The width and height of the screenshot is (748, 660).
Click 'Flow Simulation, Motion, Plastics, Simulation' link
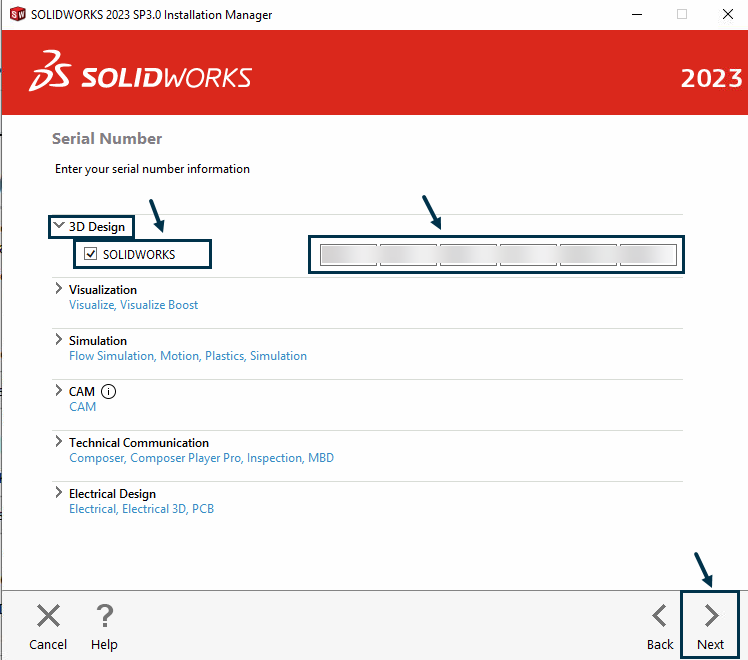point(188,356)
